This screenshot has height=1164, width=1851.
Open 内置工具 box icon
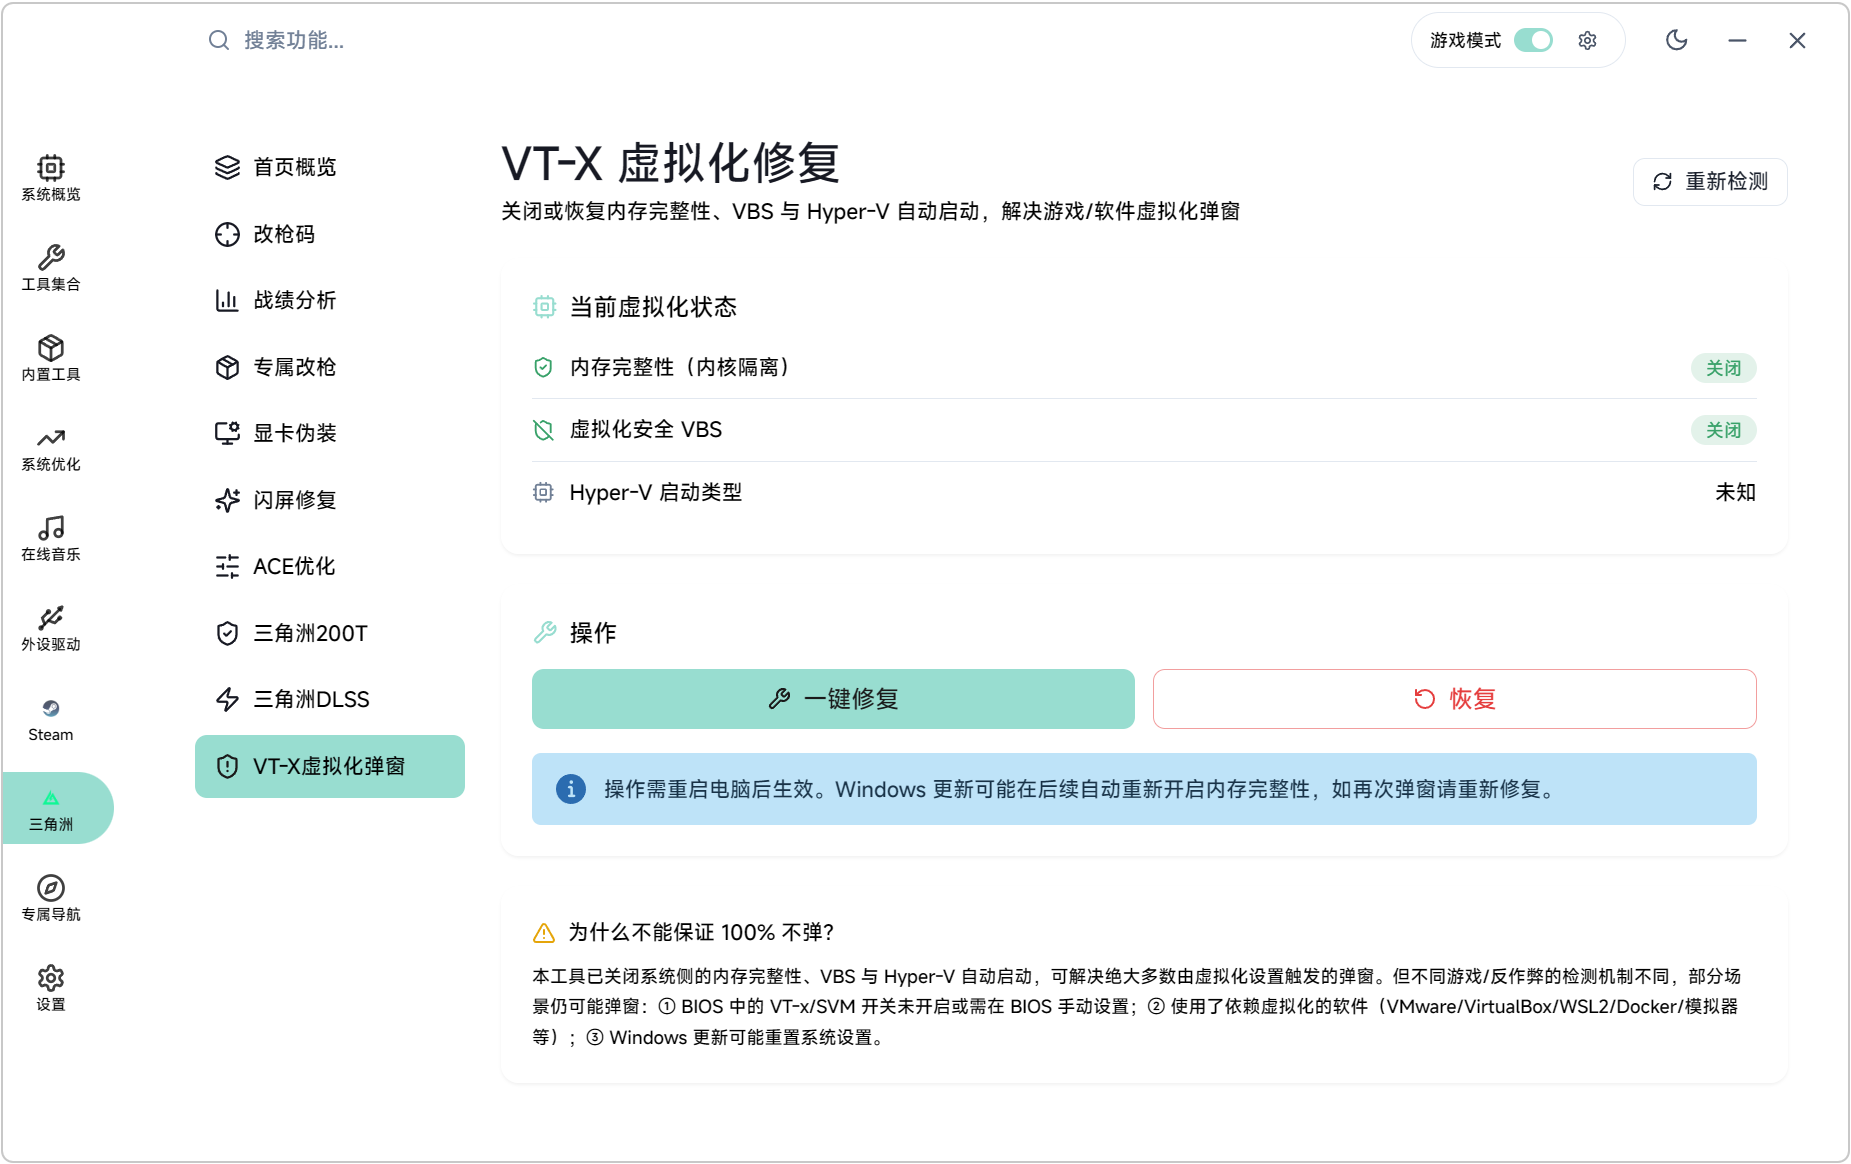51,348
